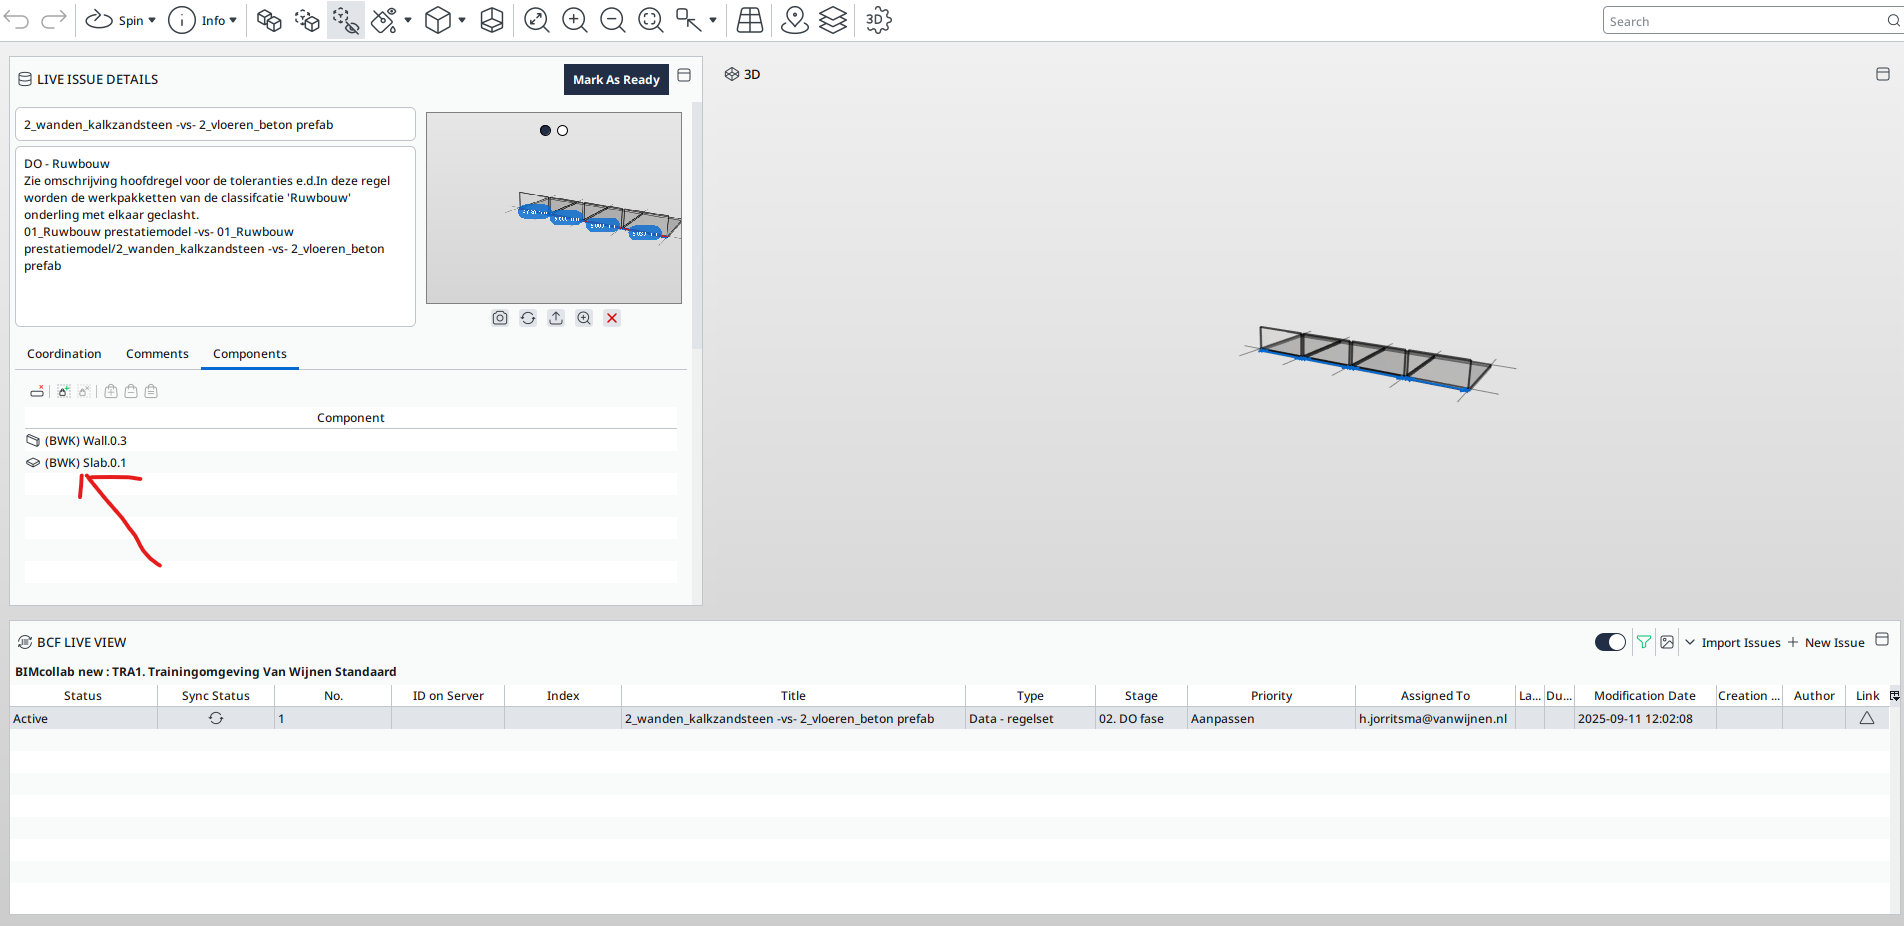Open the Spin navigation mode dropdown arrow
Viewport: 1904px width, 926px height.
point(152,20)
